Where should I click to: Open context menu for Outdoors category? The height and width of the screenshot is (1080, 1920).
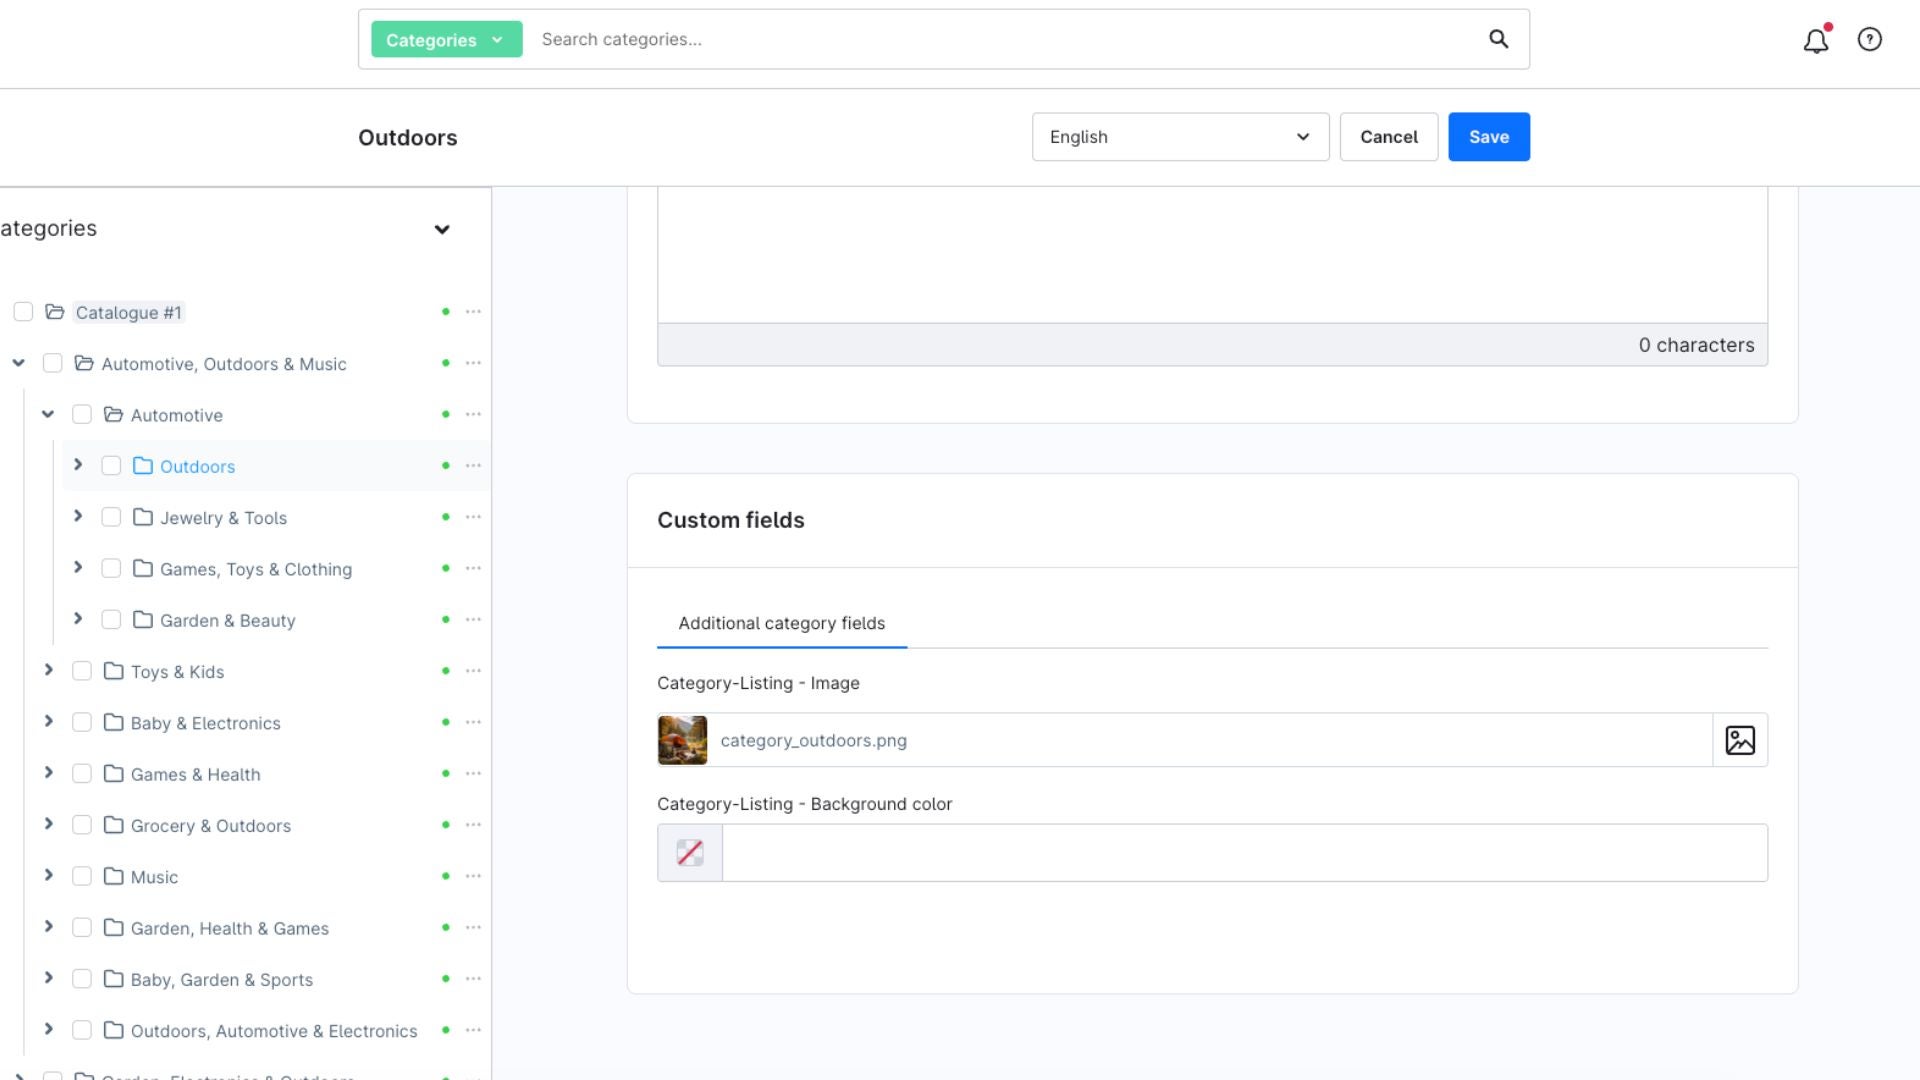[x=473, y=466]
